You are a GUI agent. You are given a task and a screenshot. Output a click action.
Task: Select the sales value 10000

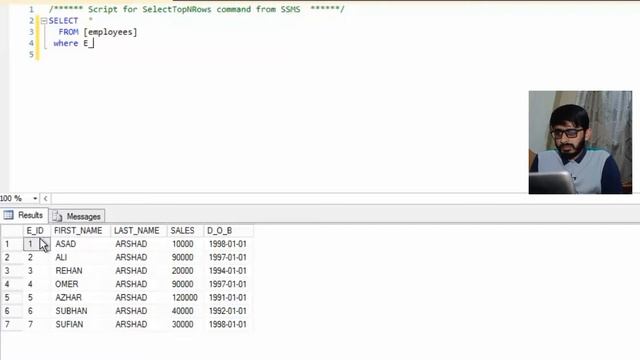[184, 244]
